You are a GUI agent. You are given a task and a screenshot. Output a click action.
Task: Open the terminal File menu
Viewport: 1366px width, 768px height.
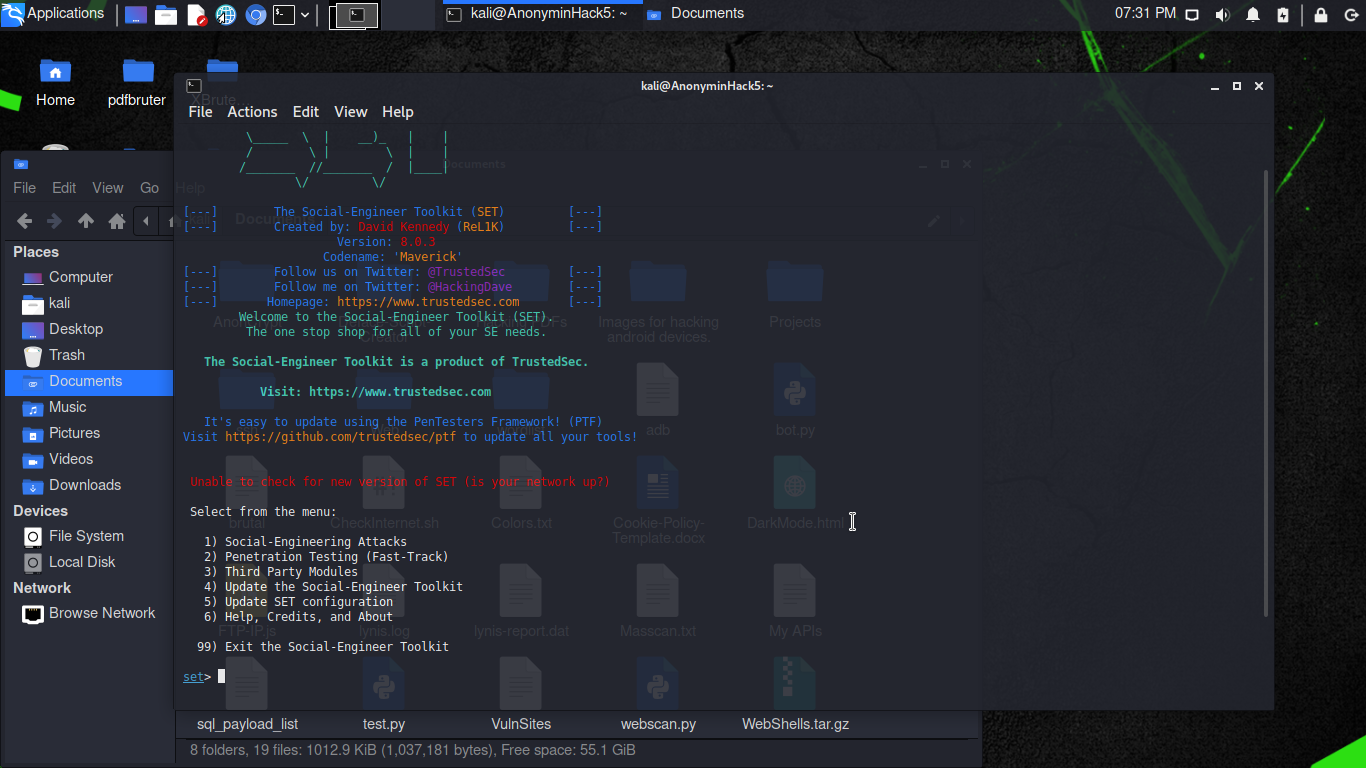pyautogui.click(x=200, y=112)
